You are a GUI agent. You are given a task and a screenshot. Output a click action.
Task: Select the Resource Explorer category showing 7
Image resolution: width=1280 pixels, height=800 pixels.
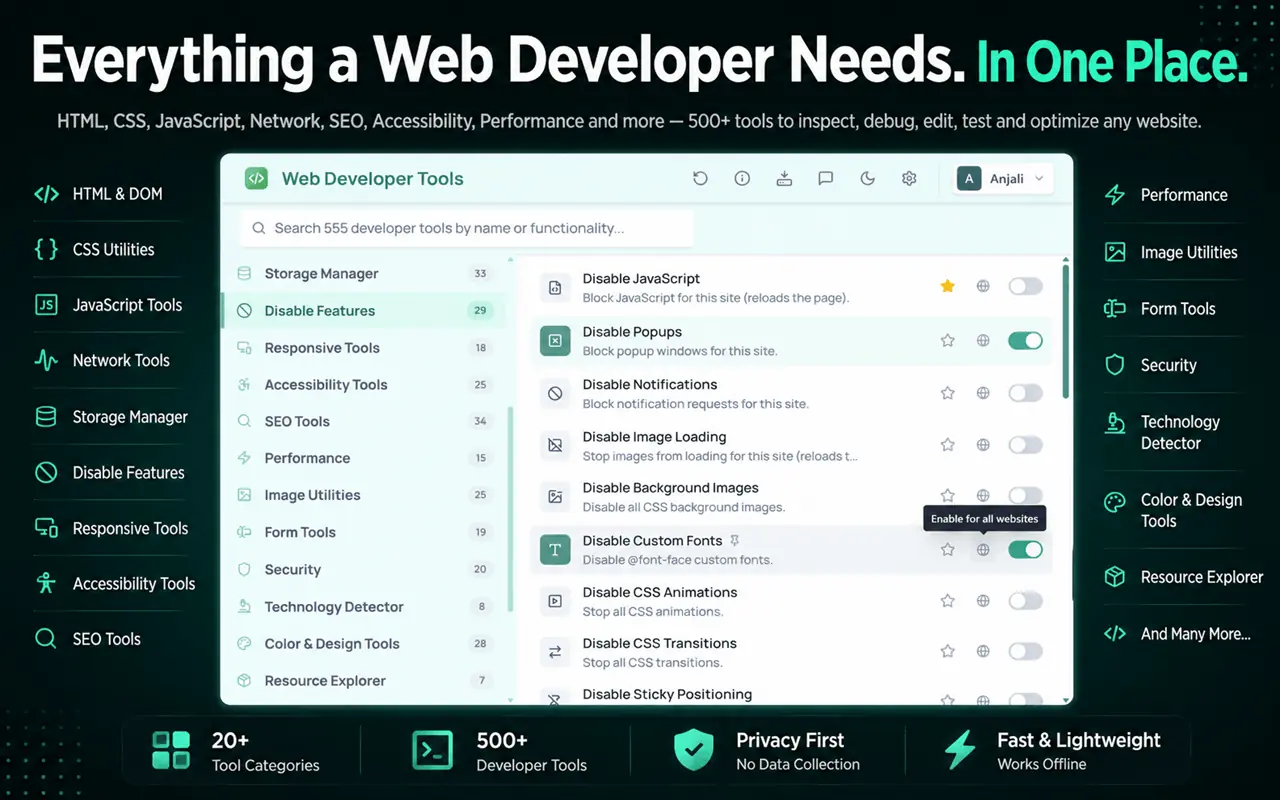coord(364,681)
